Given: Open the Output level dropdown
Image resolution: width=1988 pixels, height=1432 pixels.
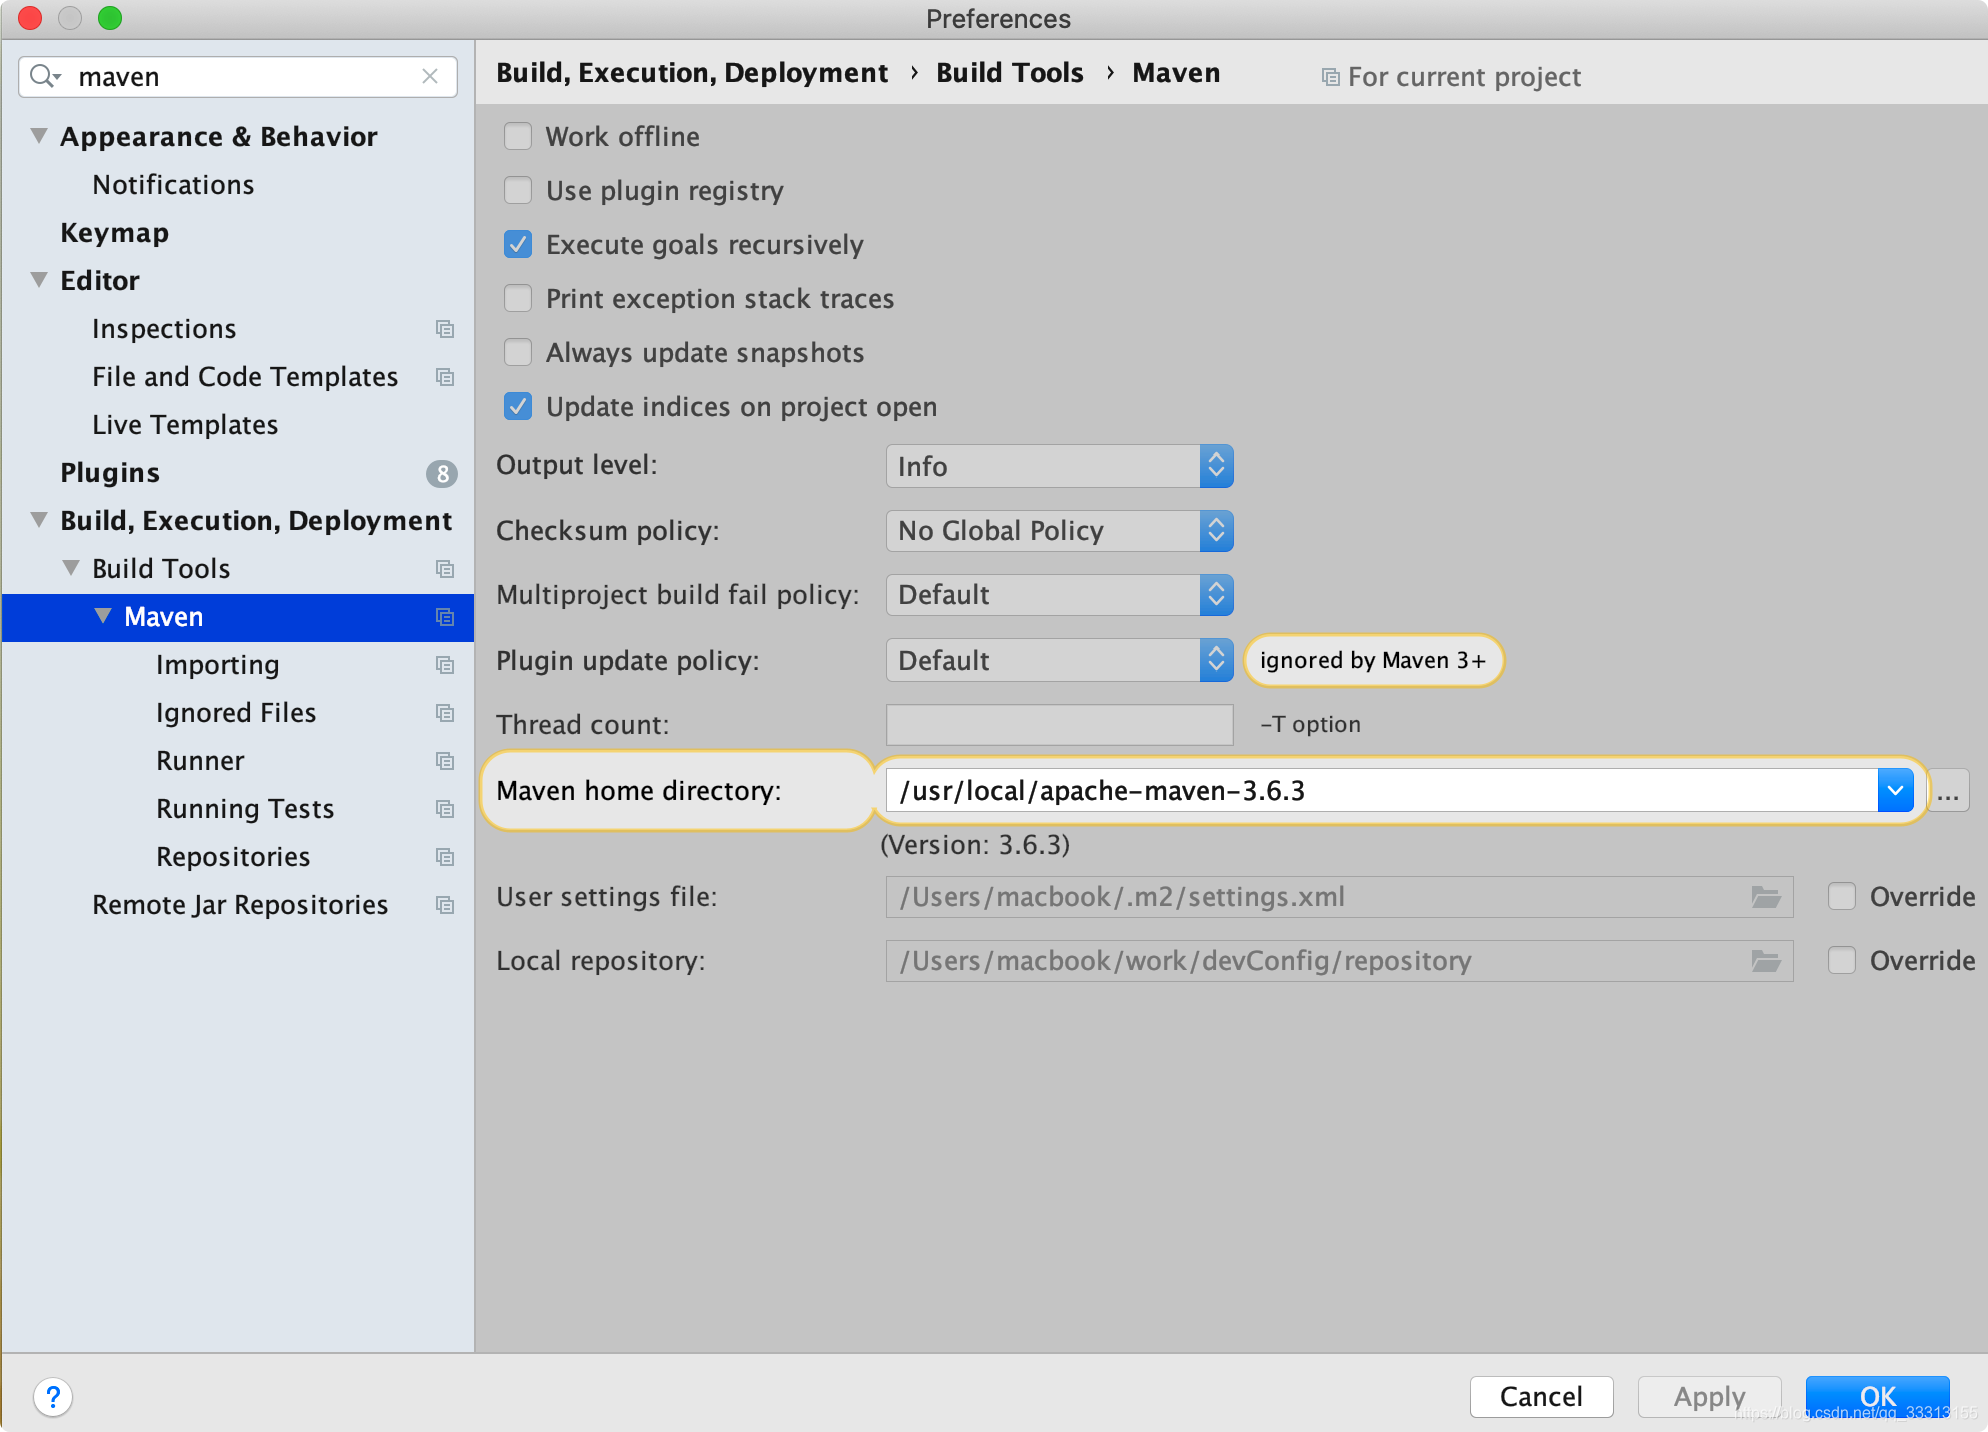Looking at the screenshot, I should click(1059, 466).
